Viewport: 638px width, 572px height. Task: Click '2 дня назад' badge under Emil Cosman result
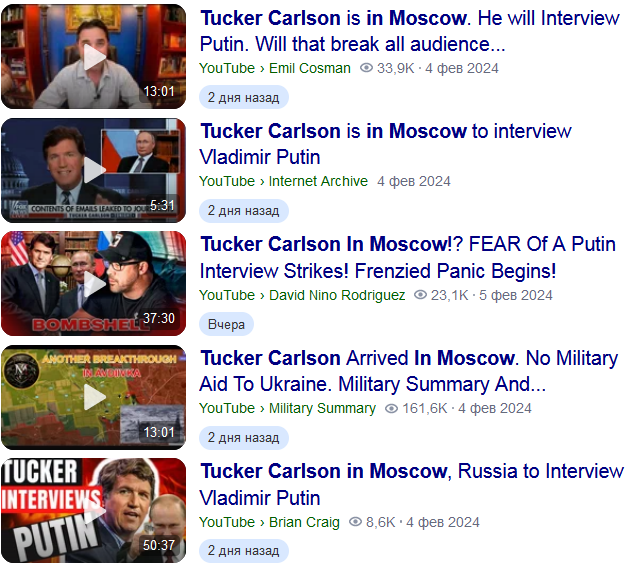[x=244, y=97]
